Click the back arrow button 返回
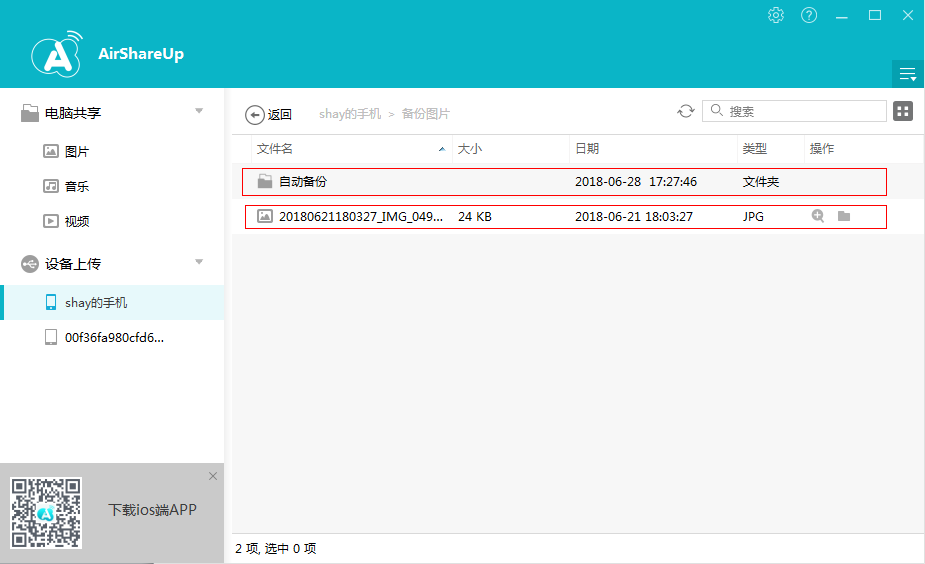Image resolution: width=925 pixels, height=564 pixels. click(x=268, y=114)
